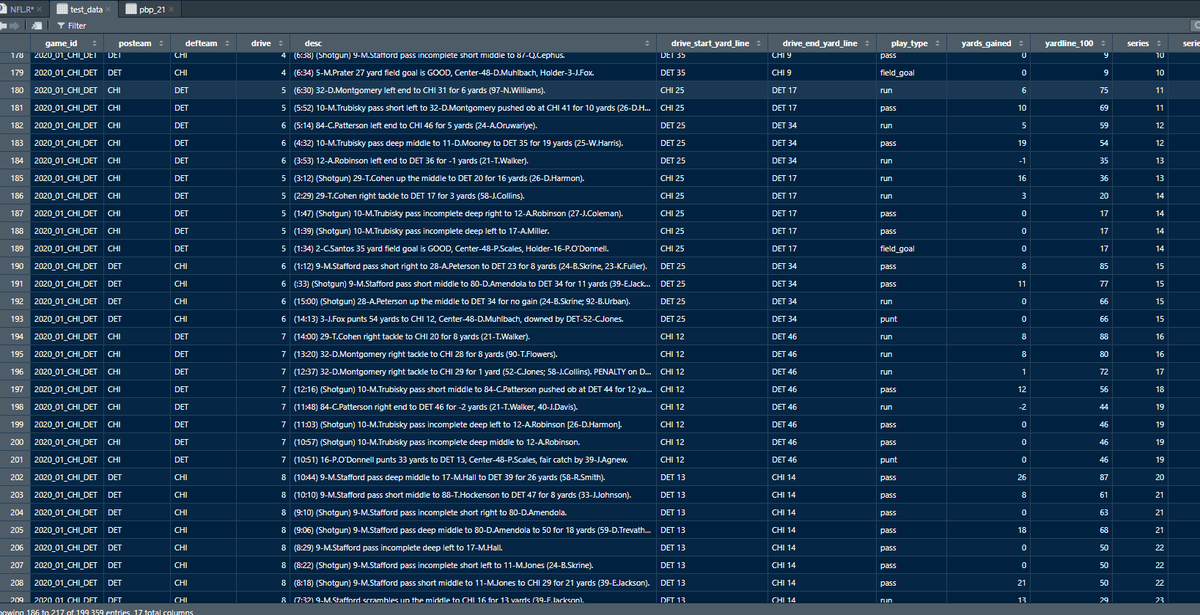Sort yards_gained column with its arrows

coord(1019,44)
